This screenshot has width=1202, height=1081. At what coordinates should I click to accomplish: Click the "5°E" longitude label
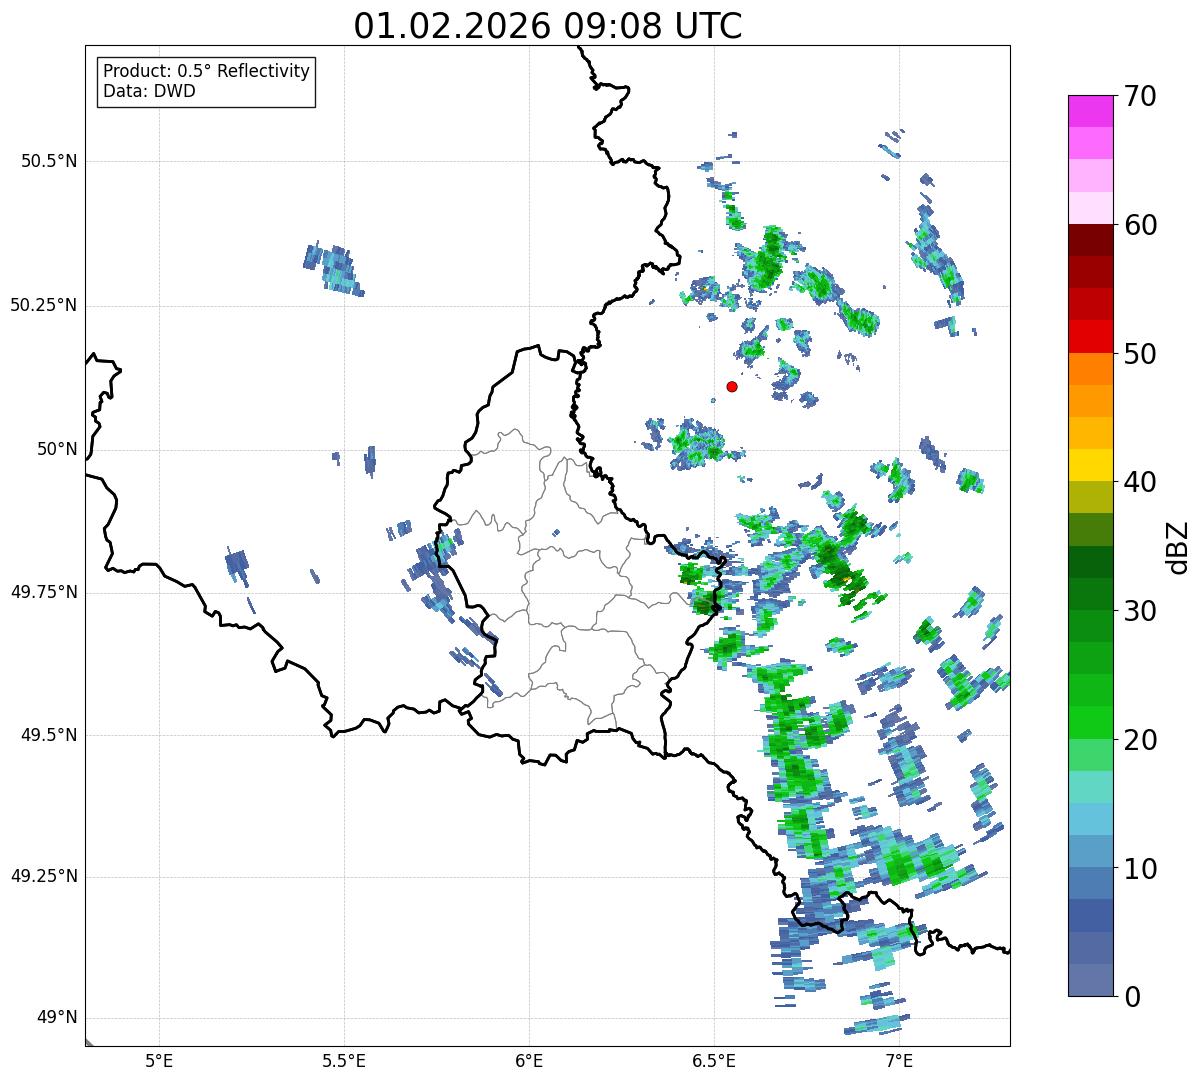[x=159, y=1060]
